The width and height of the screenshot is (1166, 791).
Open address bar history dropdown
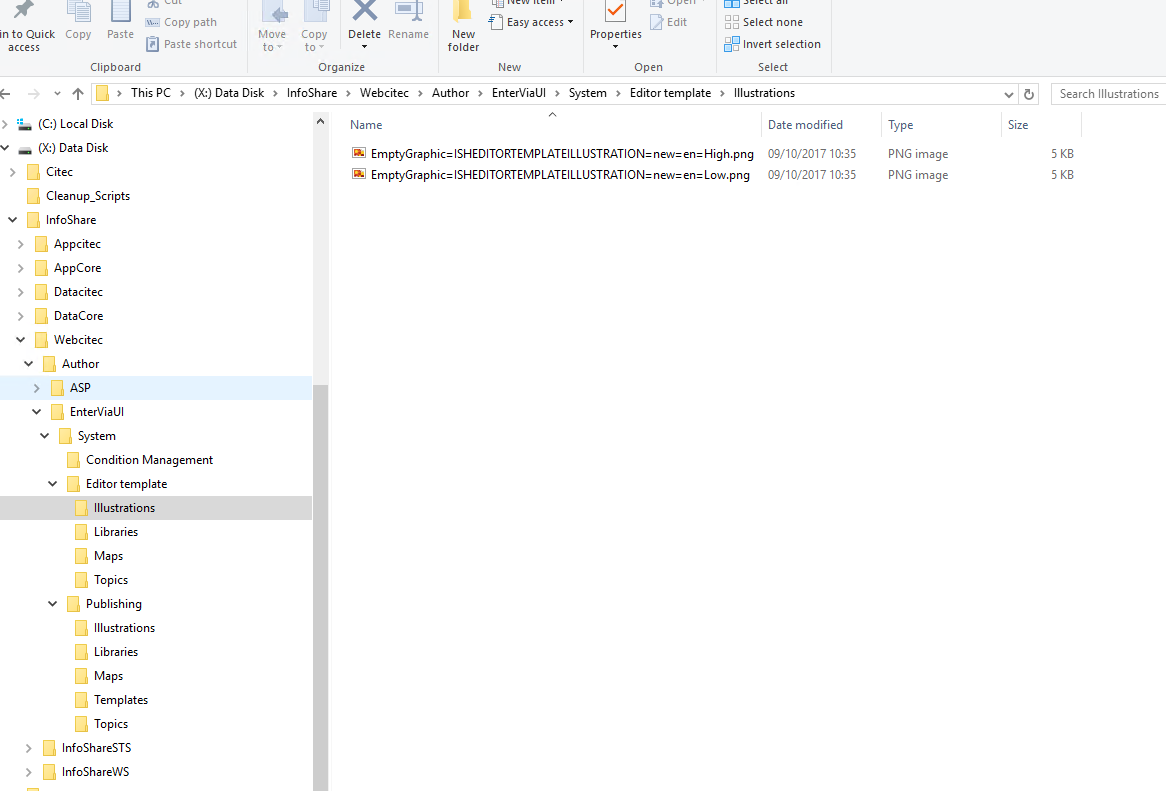pos(1009,94)
